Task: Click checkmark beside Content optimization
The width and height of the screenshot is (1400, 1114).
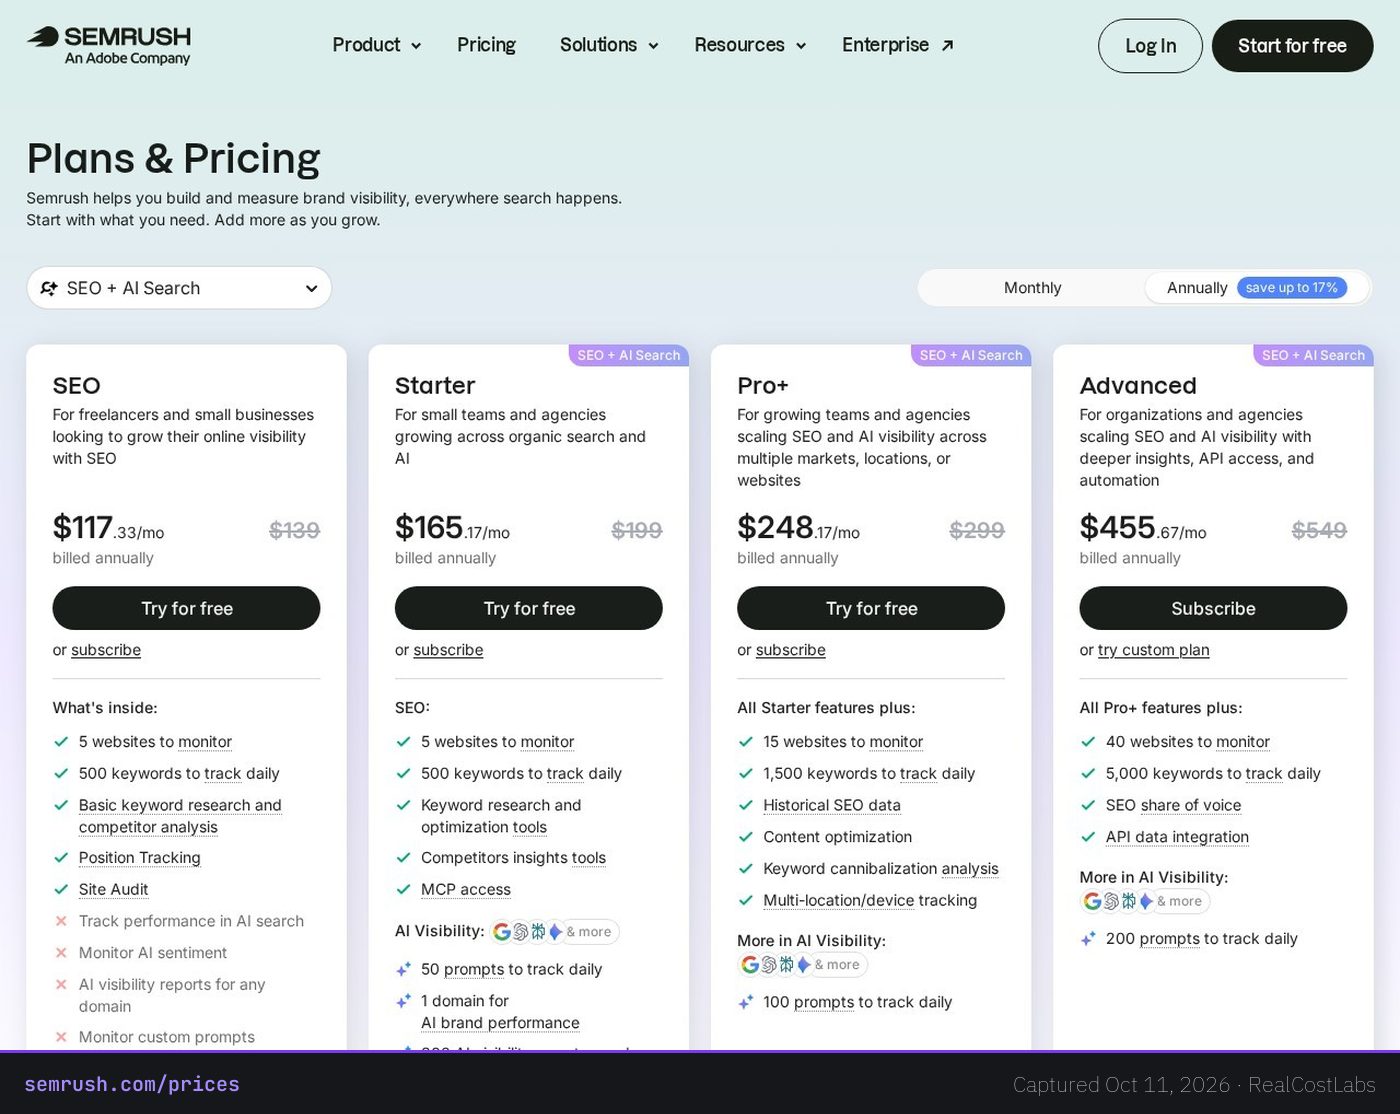Action: pyautogui.click(x=746, y=837)
